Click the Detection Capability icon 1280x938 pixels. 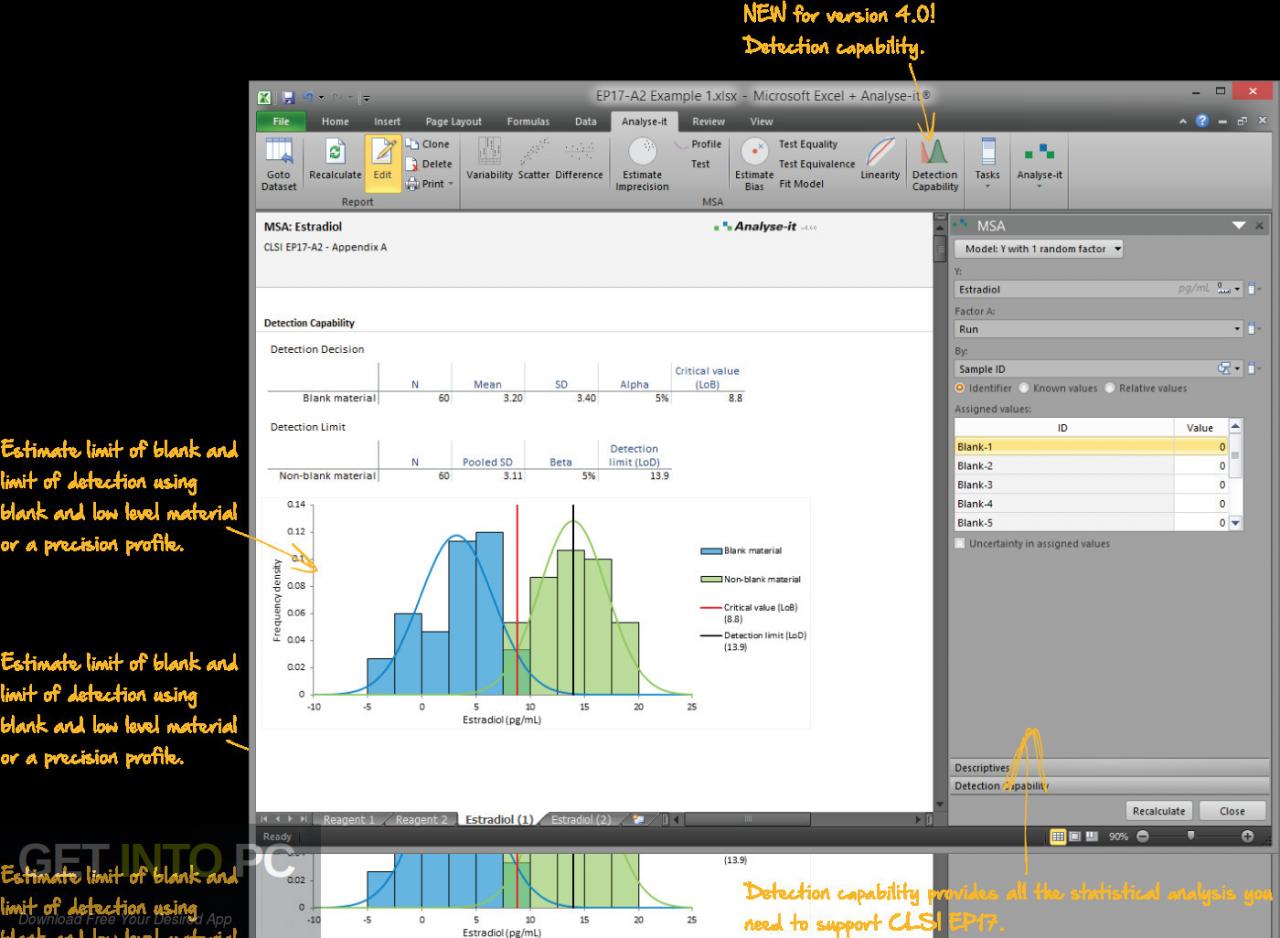[x=935, y=165]
